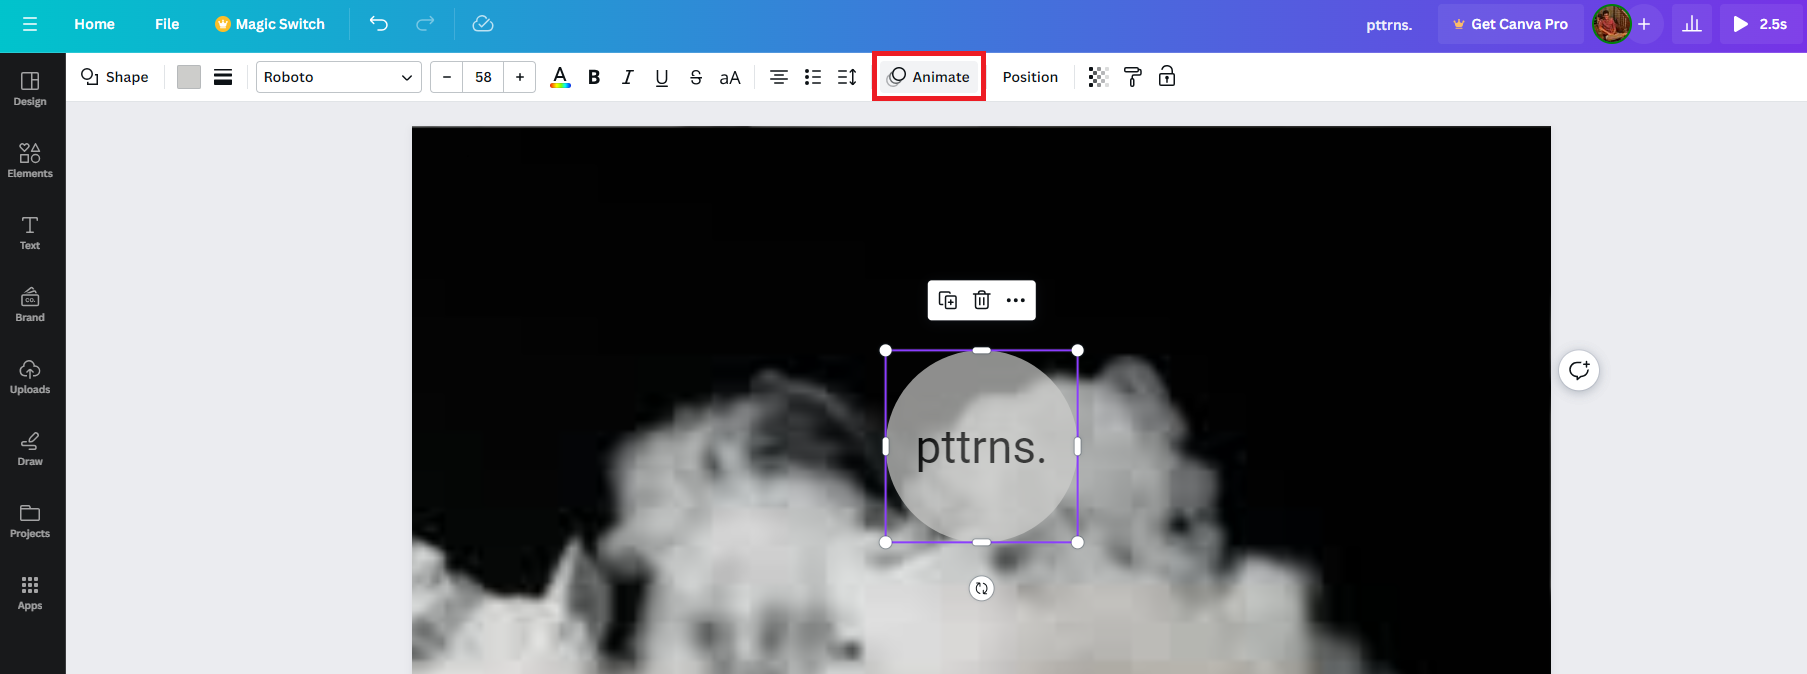Open border style options
Screen dimensions: 1807x674
(x=223, y=77)
